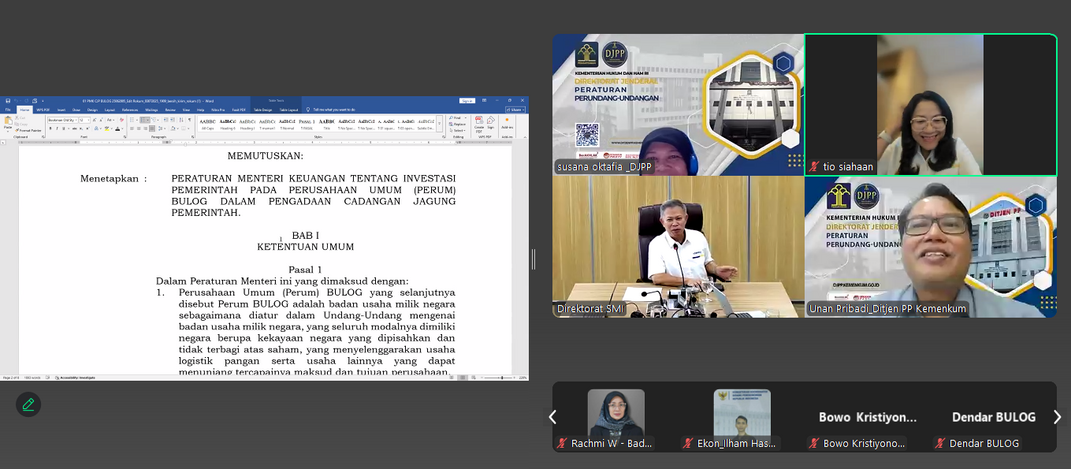
Task: Justify text in Word ribbon
Action: click(152, 128)
